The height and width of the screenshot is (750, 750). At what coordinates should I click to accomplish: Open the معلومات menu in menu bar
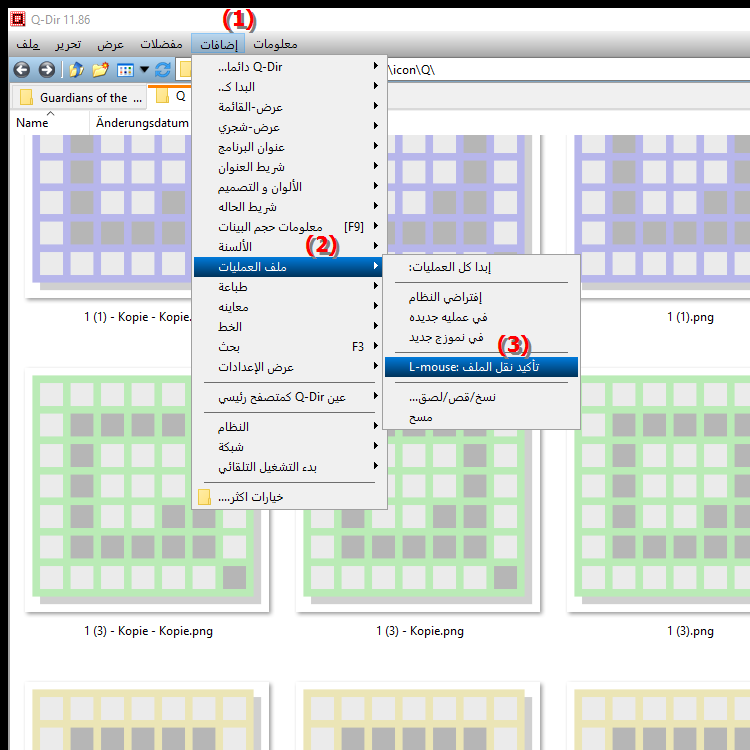275,44
